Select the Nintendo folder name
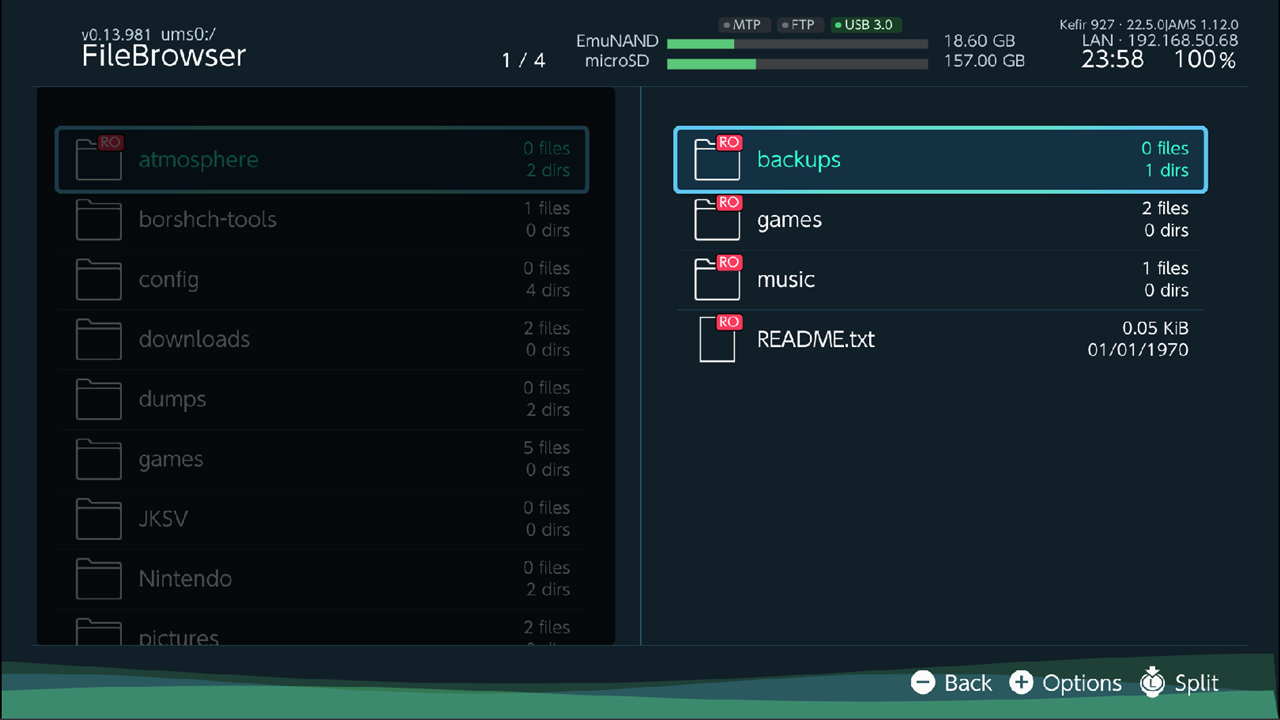 click(185, 579)
